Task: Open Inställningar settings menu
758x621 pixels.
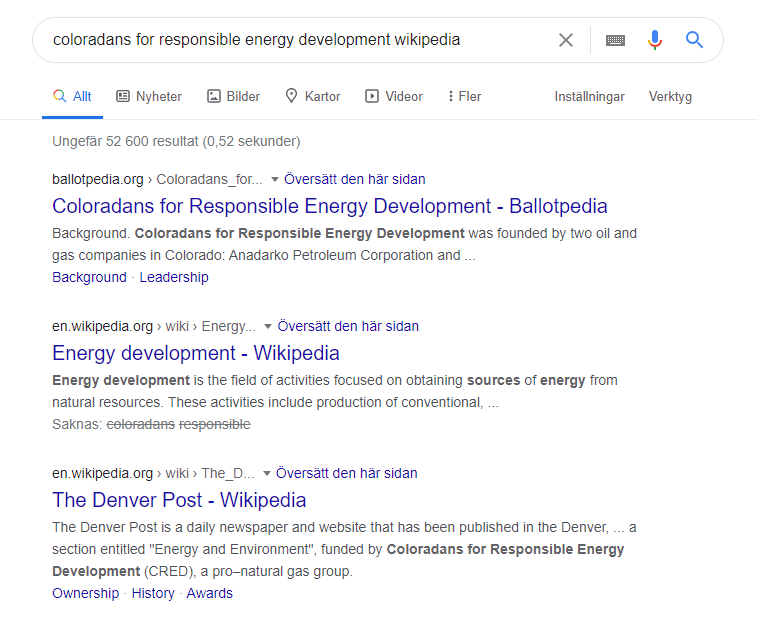Action: [x=589, y=97]
